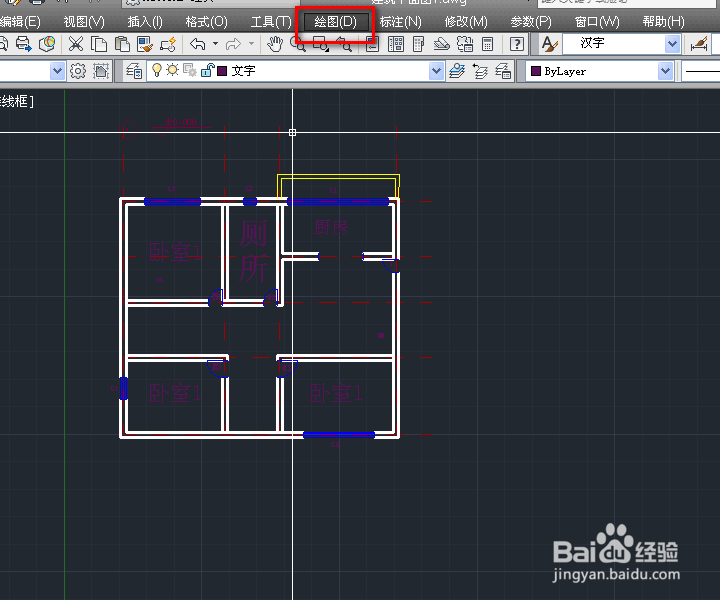The image size is (720, 600).
Task: Click the upper-left 卧室1 label
Action: point(175,252)
